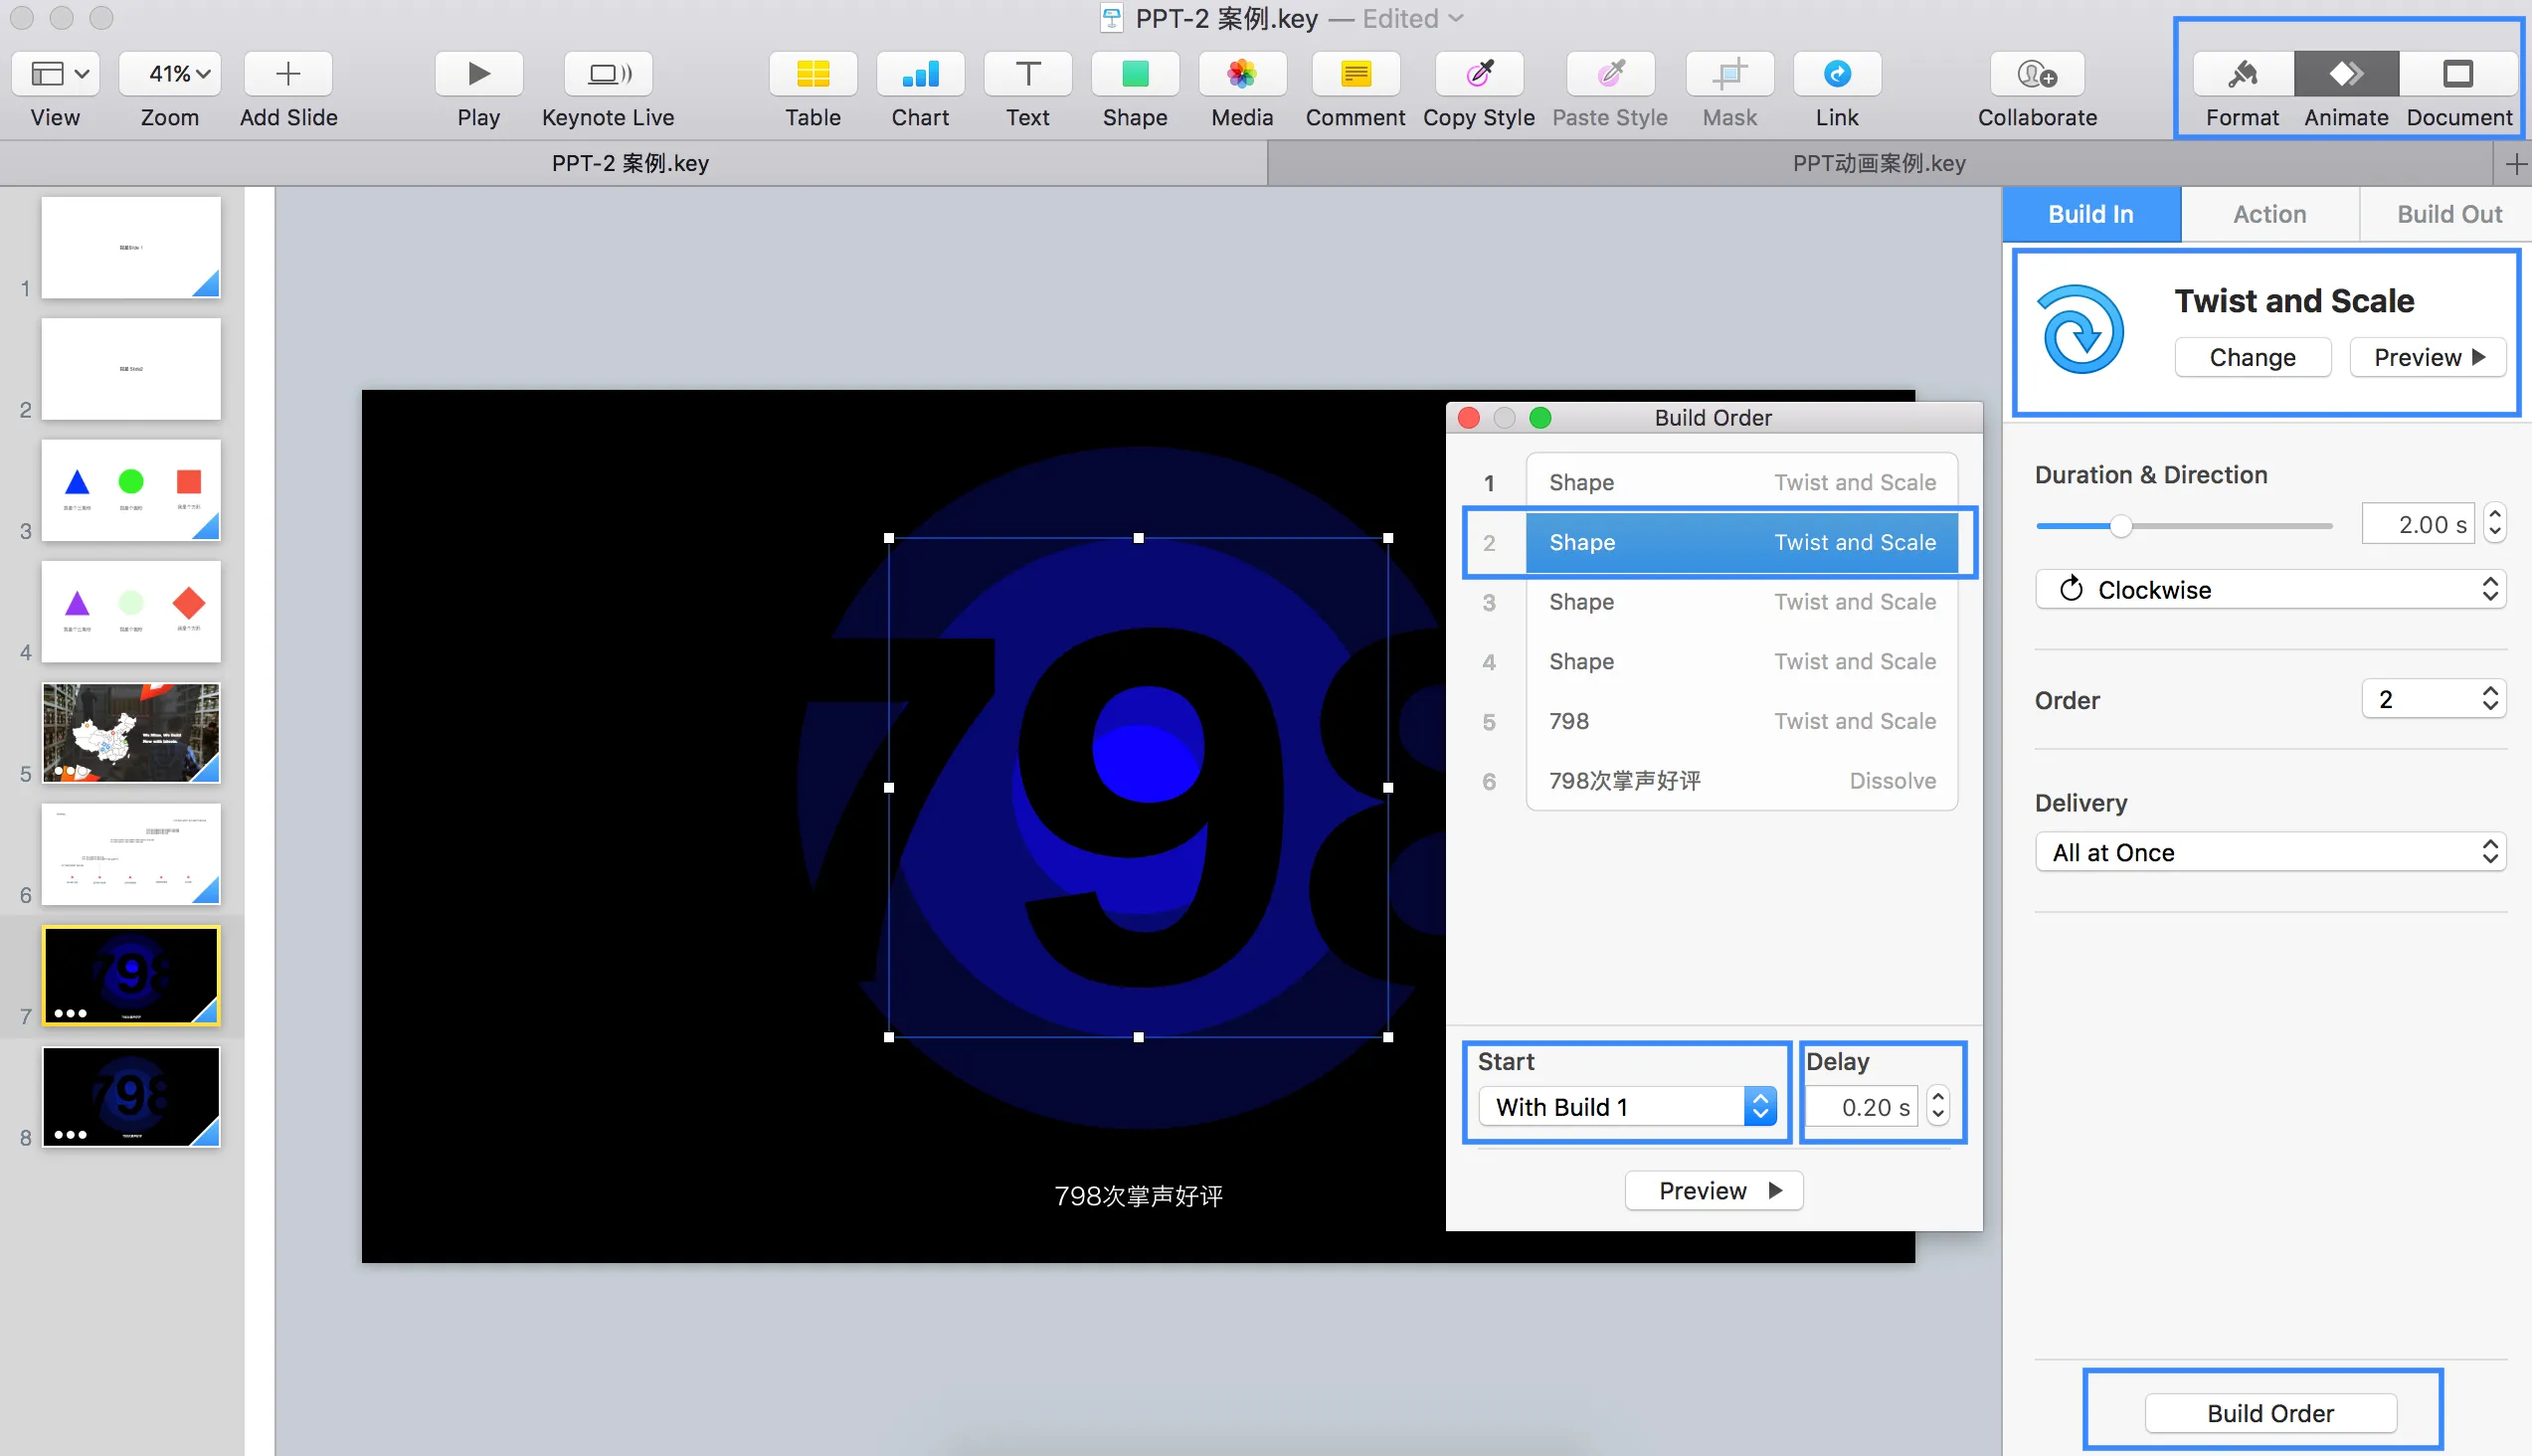Image resolution: width=2532 pixels, height=1456 pixels.
Task: Click the Table toolbar icon
Action: coord(812,74)
